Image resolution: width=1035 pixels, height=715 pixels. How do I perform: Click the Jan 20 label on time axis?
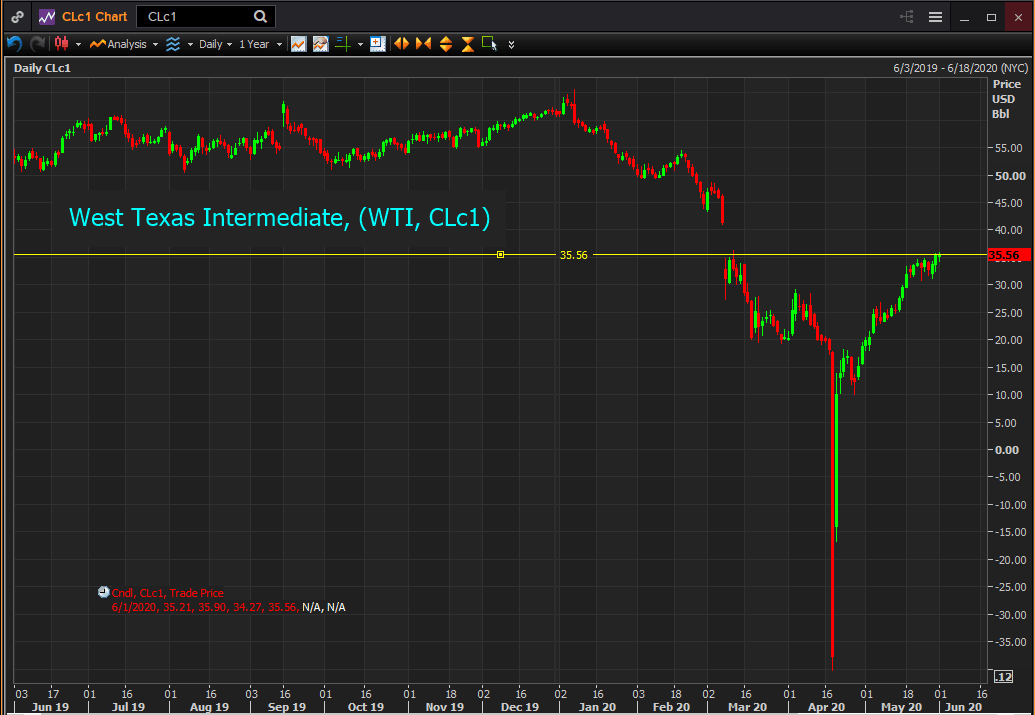click(x=597, y=706)
